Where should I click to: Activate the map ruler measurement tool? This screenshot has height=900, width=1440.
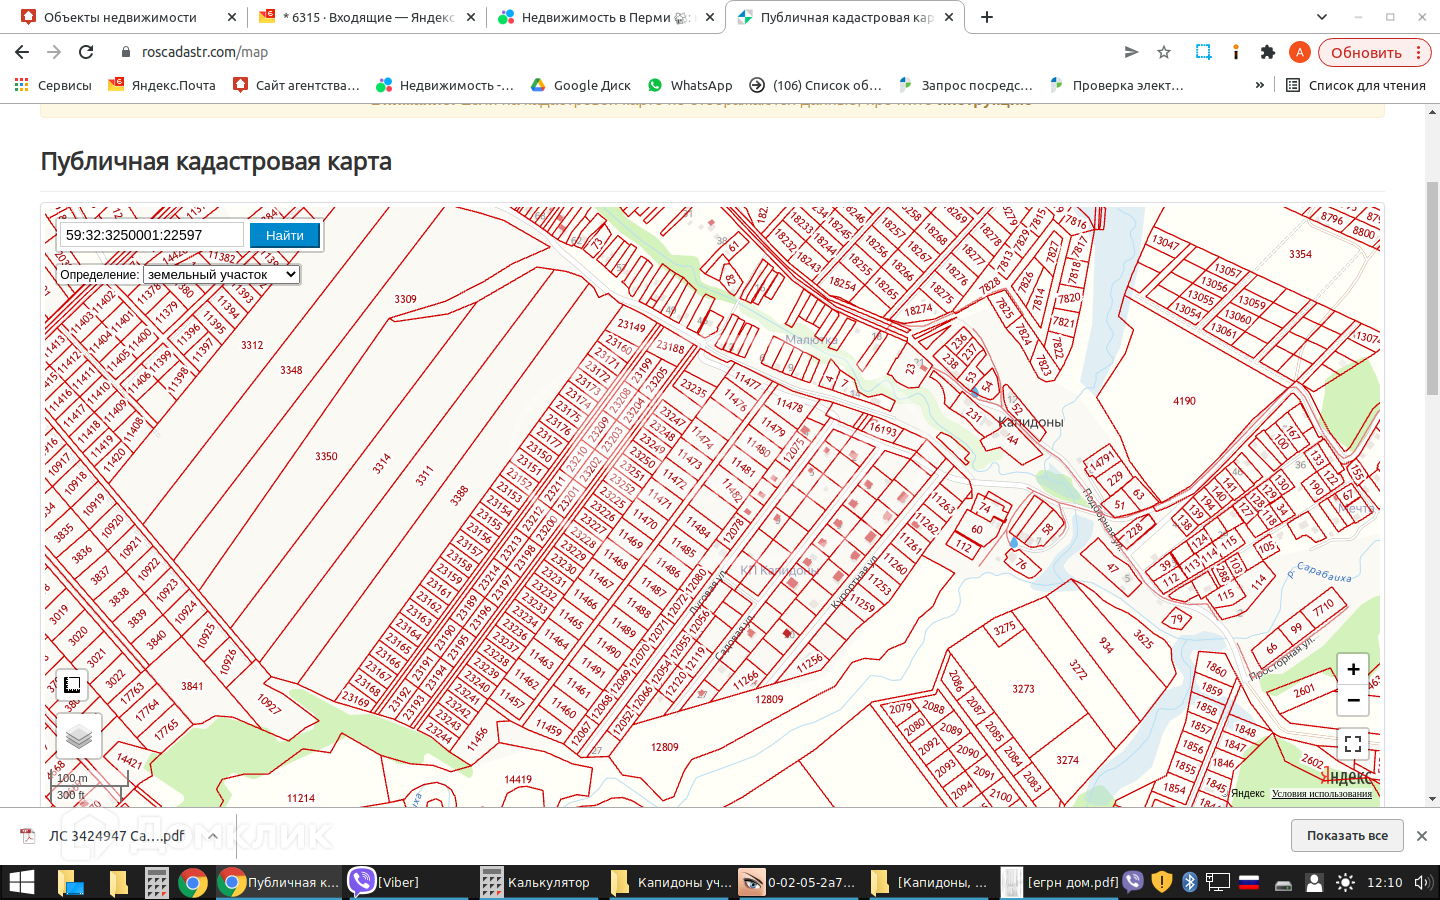[72, 685]
